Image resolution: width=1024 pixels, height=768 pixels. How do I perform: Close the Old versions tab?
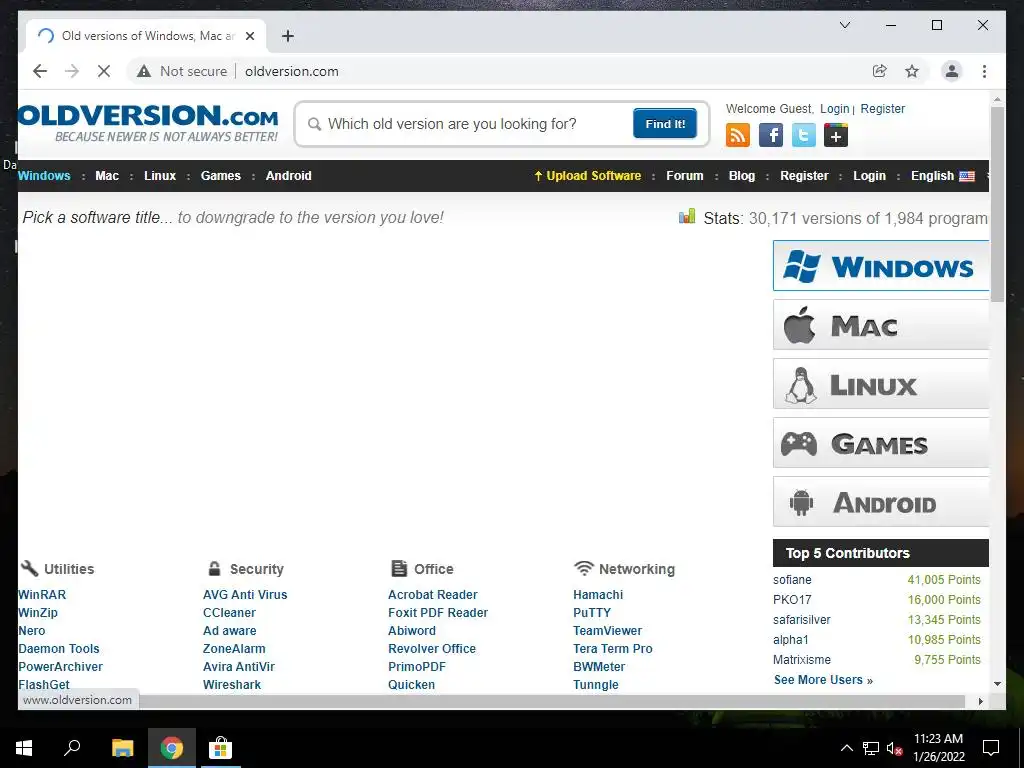click(249, 36)
